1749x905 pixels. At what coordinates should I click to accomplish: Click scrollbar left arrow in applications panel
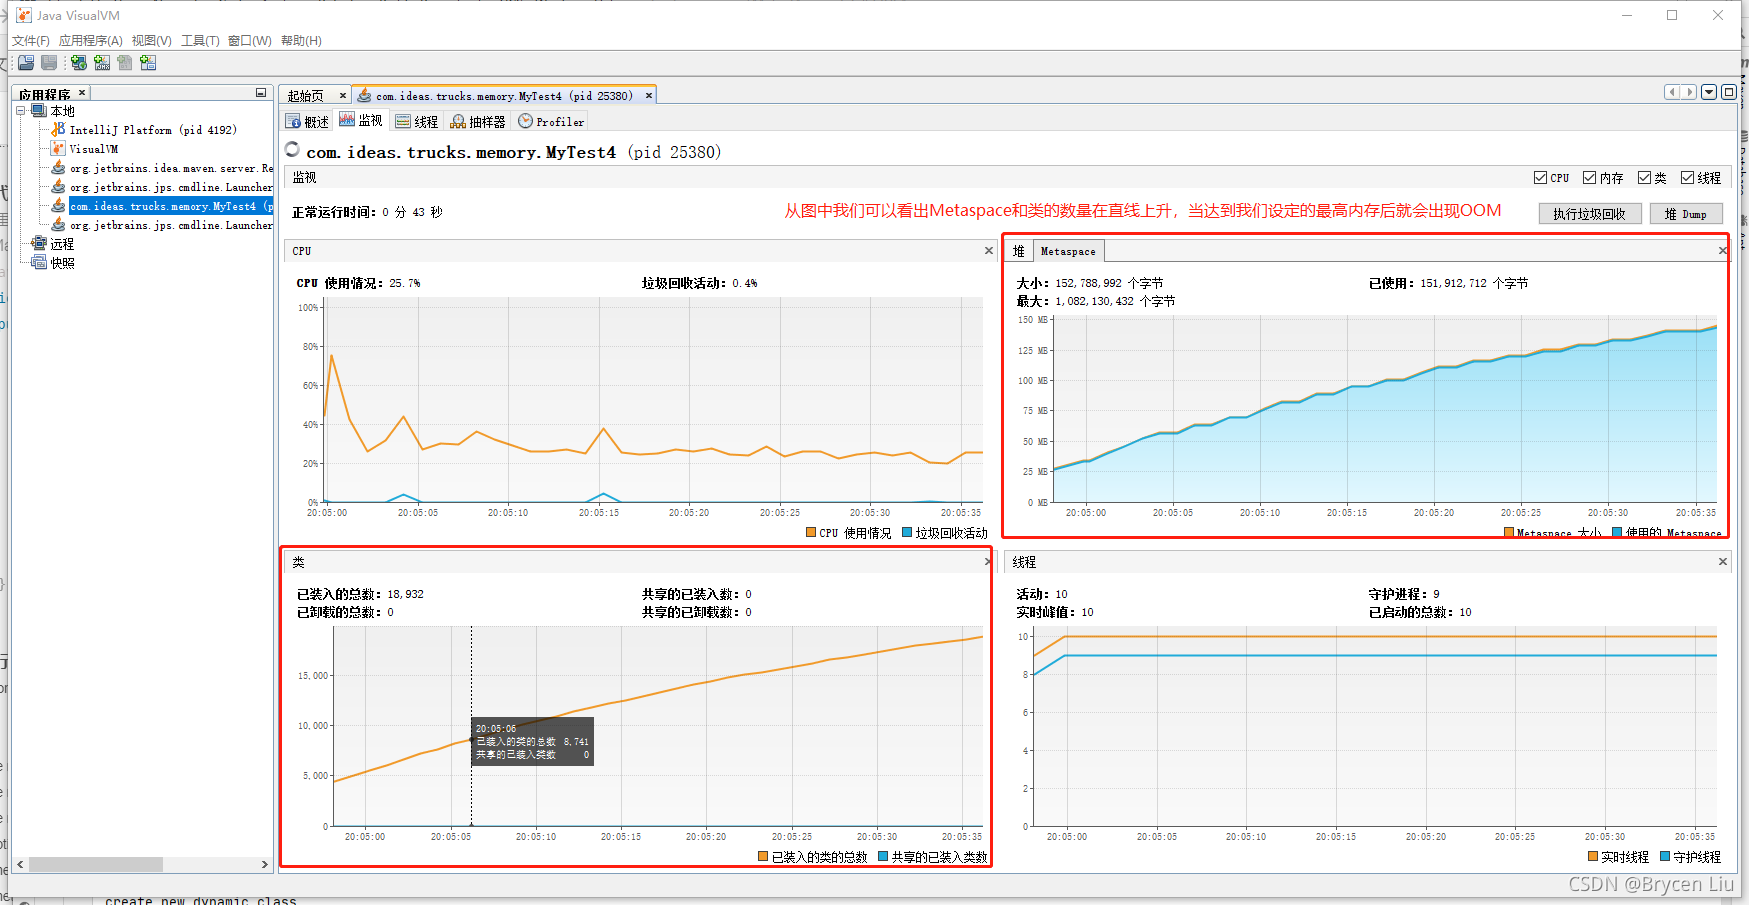pos(20,864)
